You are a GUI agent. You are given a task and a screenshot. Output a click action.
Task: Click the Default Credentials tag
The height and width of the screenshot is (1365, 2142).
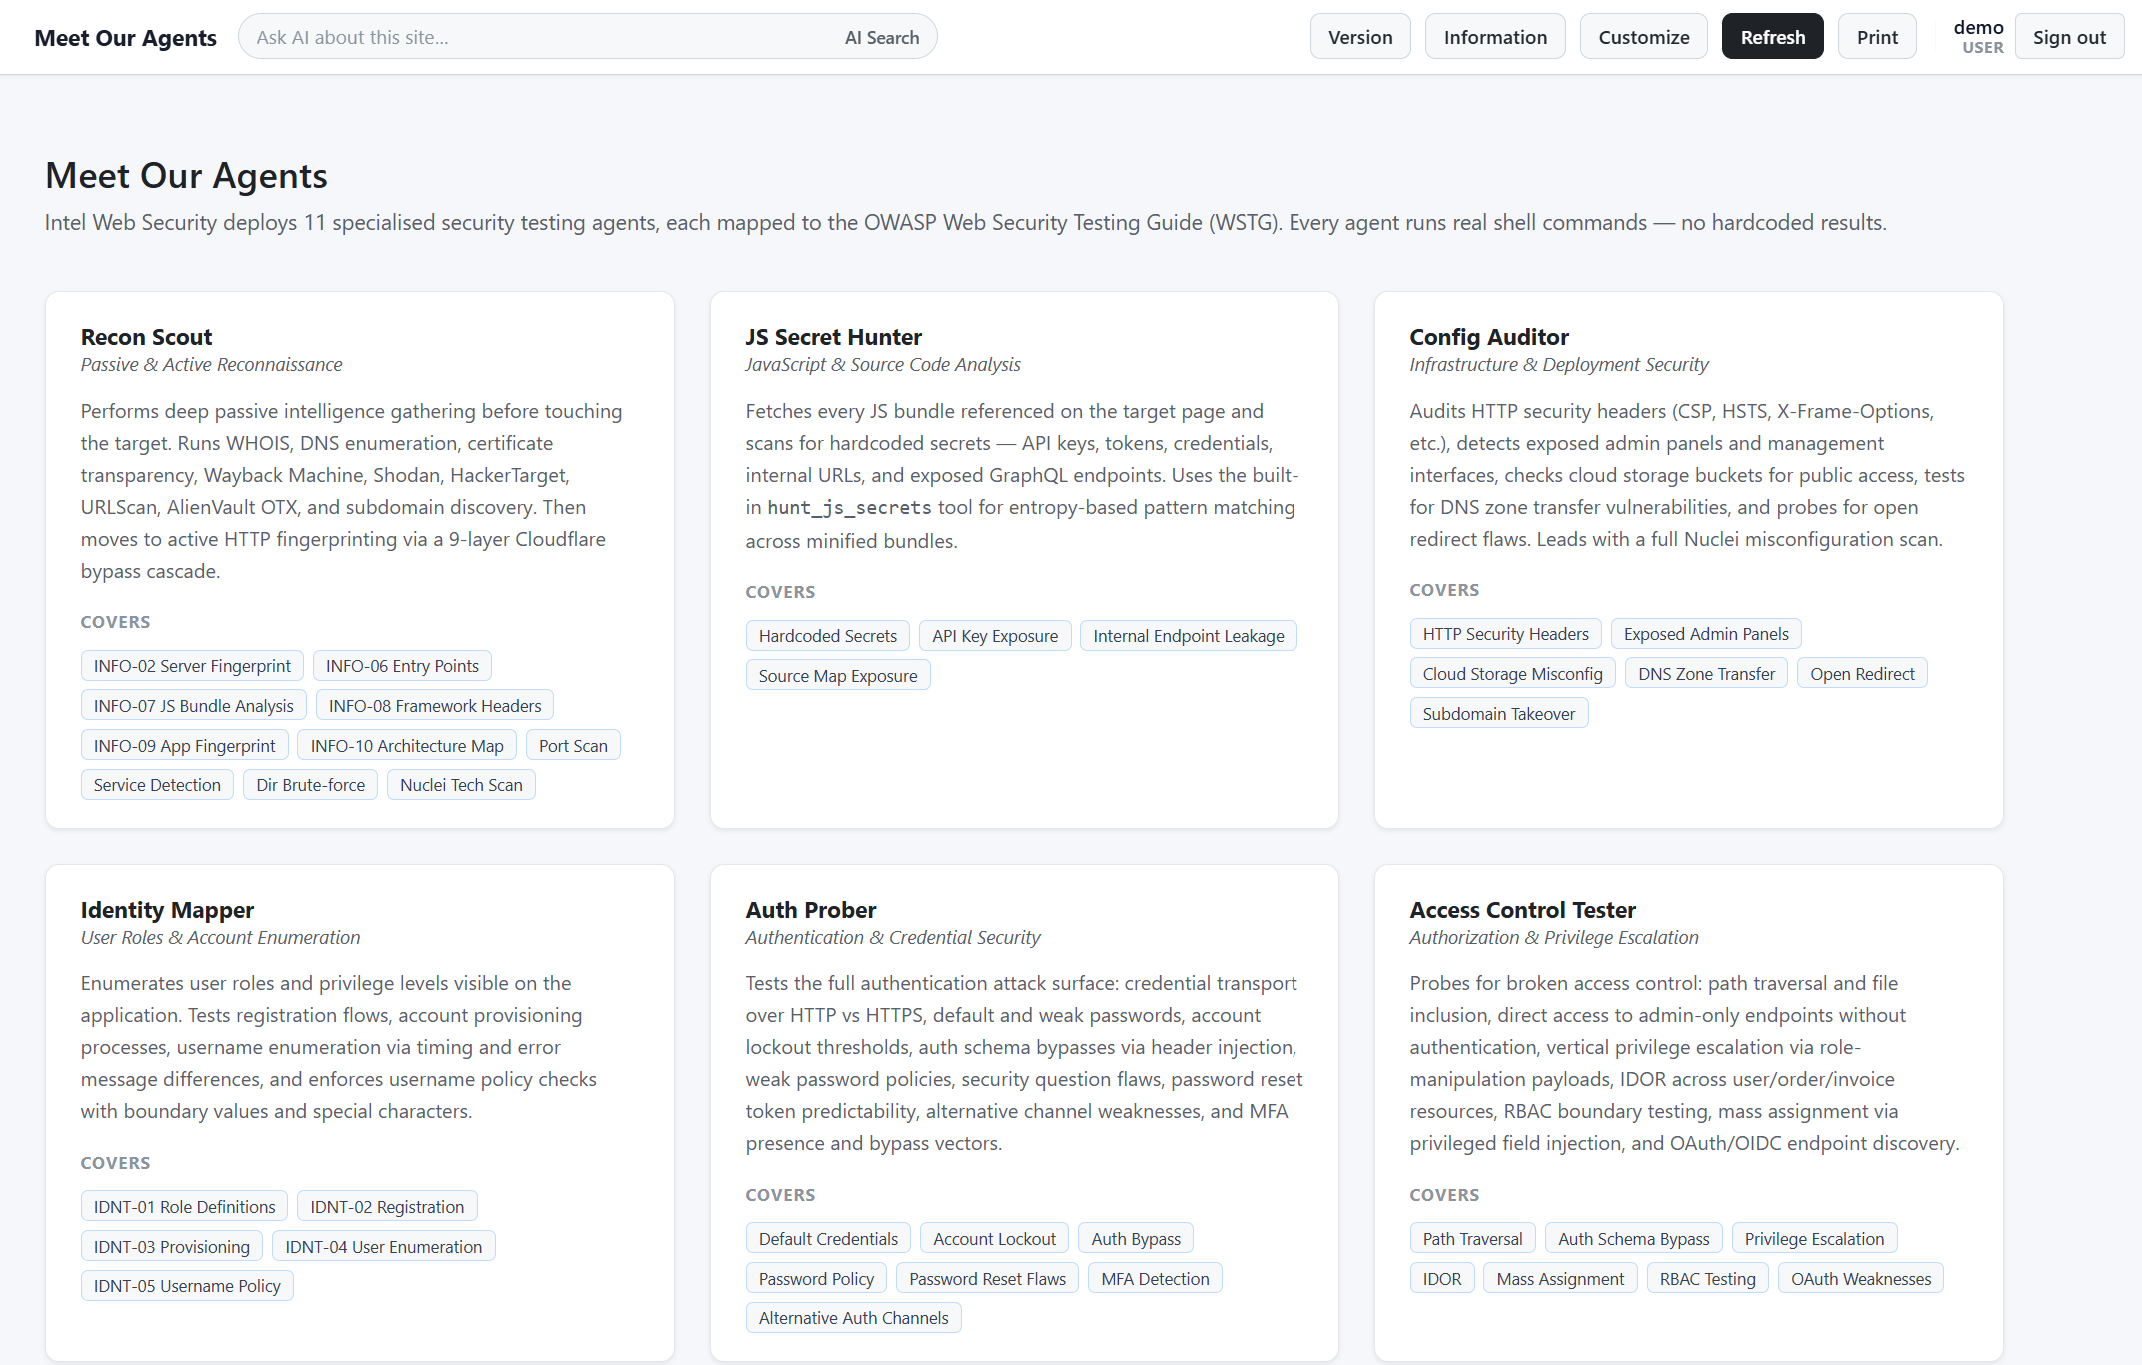[x=828, y=1239]
